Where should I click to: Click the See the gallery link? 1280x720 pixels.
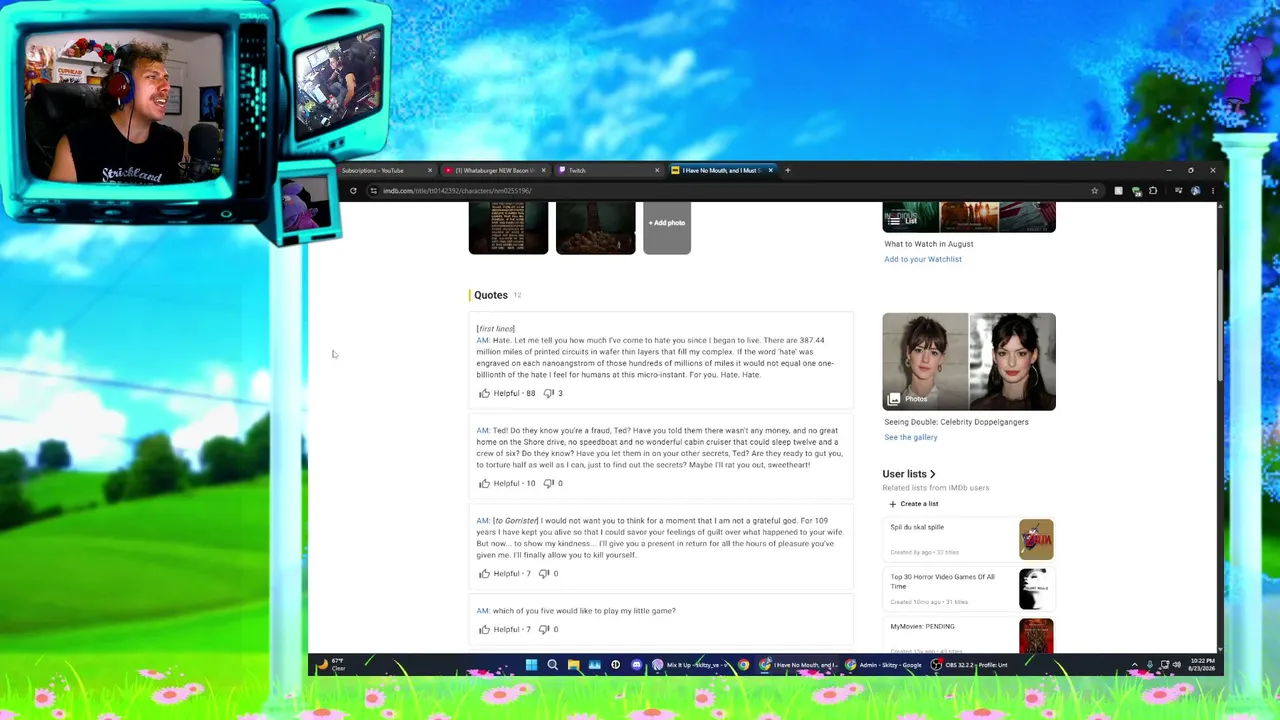click(911, 437)
